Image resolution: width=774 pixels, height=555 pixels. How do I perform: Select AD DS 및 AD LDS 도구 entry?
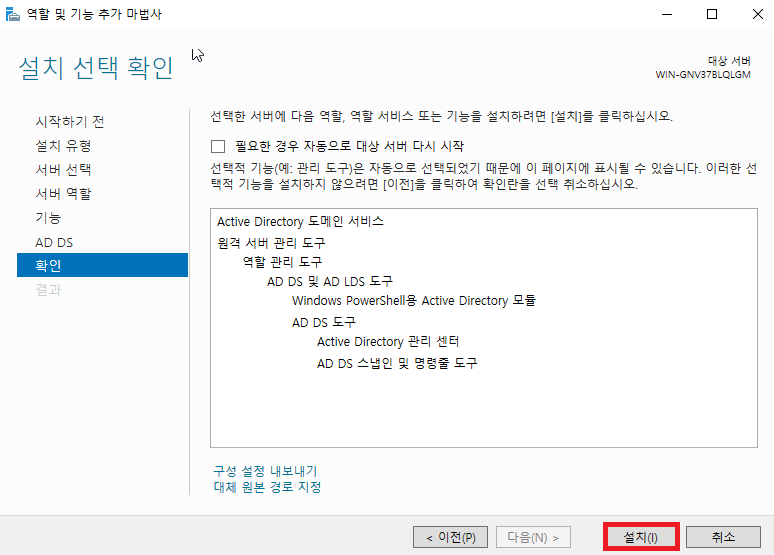(330, 281)
